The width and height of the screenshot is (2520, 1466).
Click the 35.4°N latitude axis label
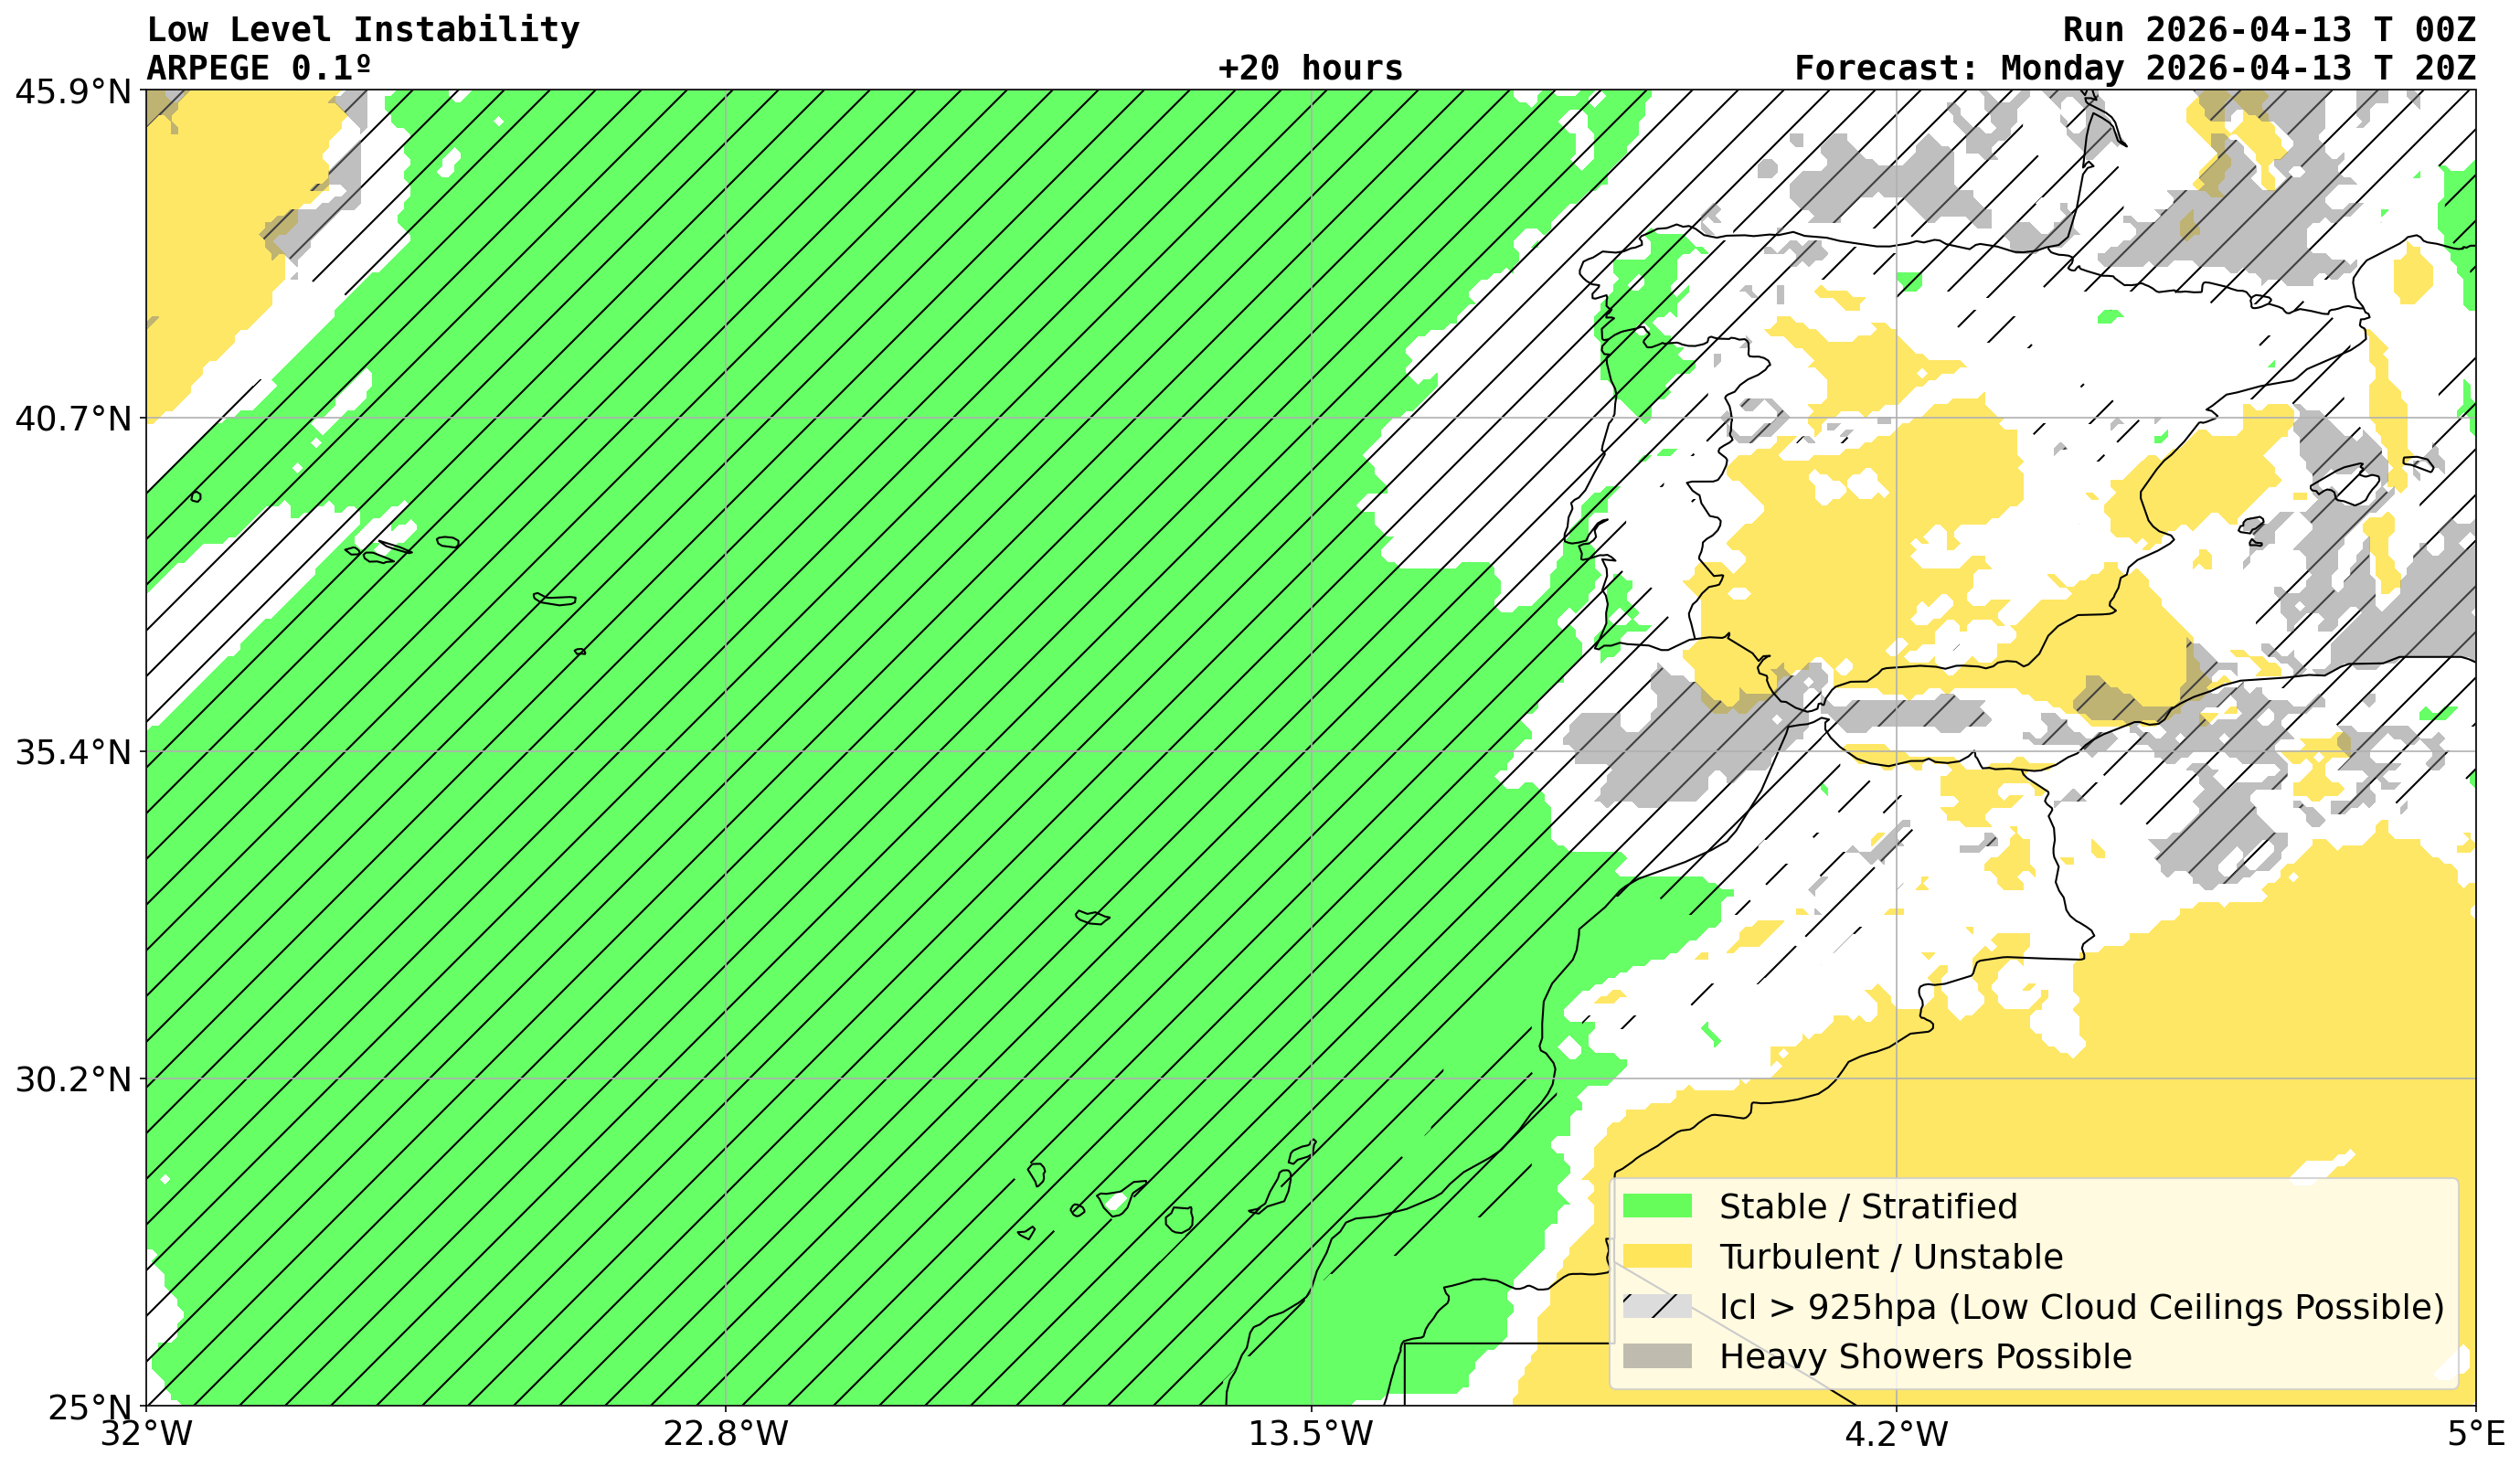coord(73,752)
